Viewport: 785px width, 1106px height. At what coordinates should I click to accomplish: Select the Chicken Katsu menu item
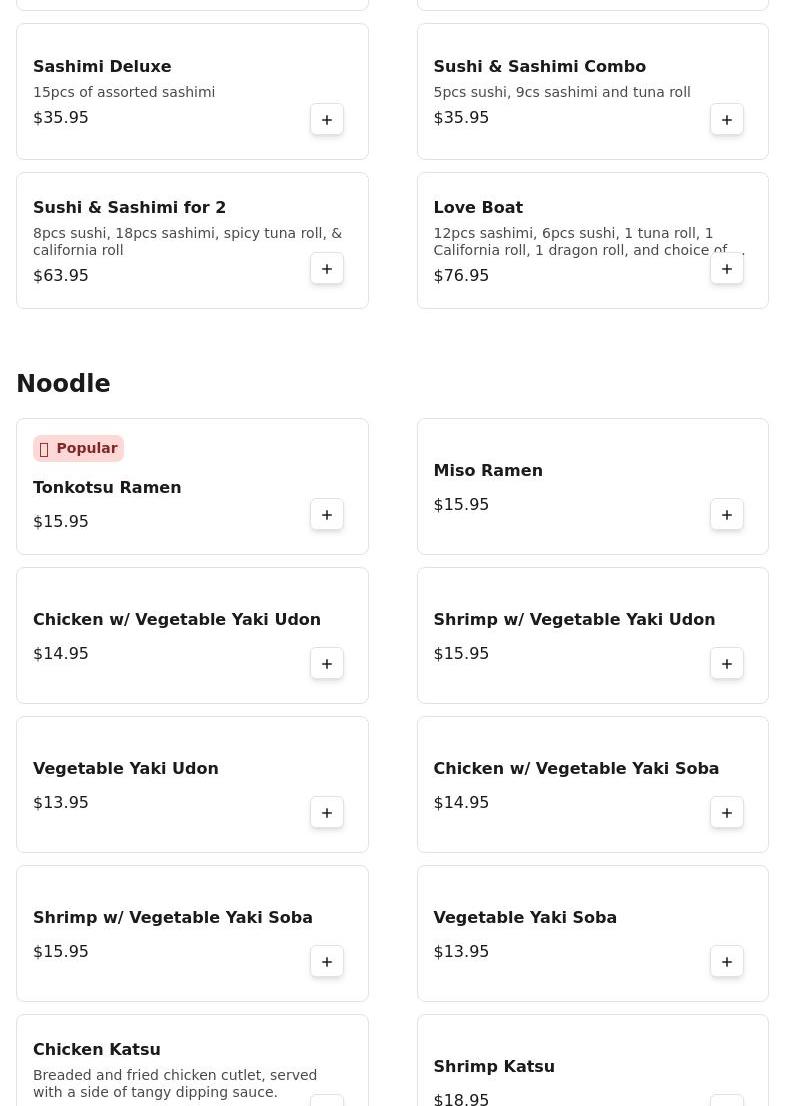pos(97,1050)
